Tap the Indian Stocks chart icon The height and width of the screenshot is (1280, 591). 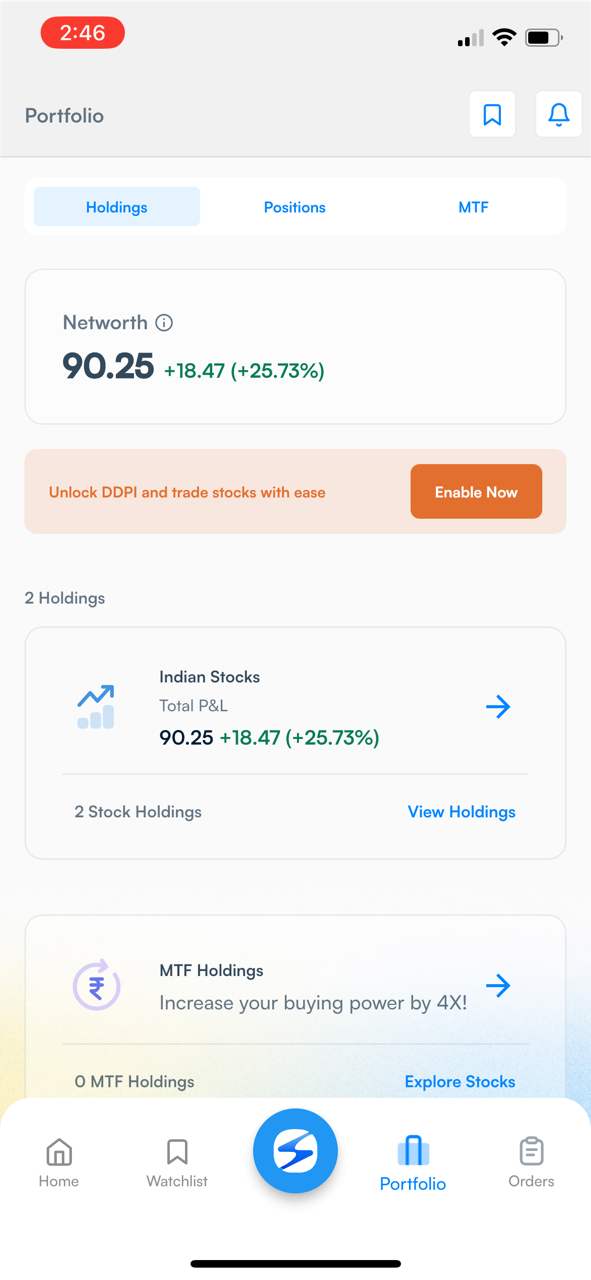[x=96, y=707]
